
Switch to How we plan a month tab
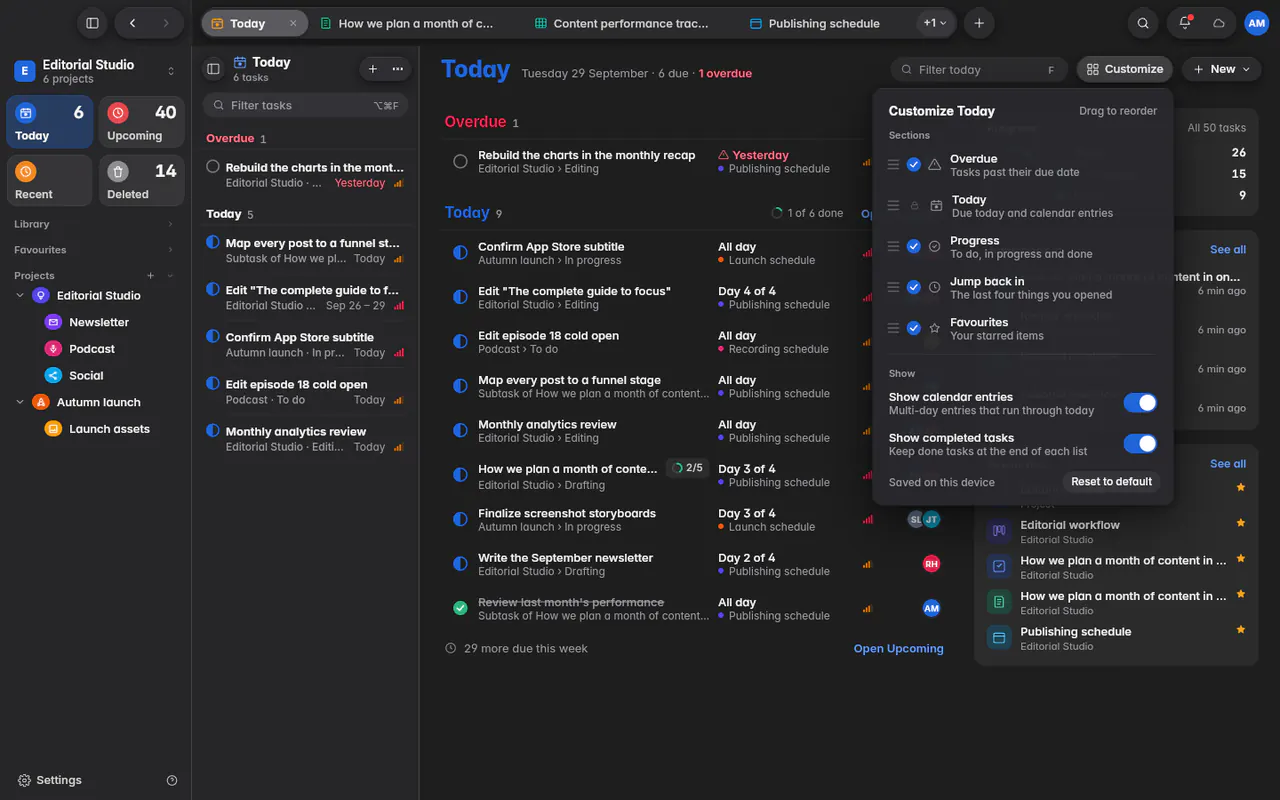[407, 23]
